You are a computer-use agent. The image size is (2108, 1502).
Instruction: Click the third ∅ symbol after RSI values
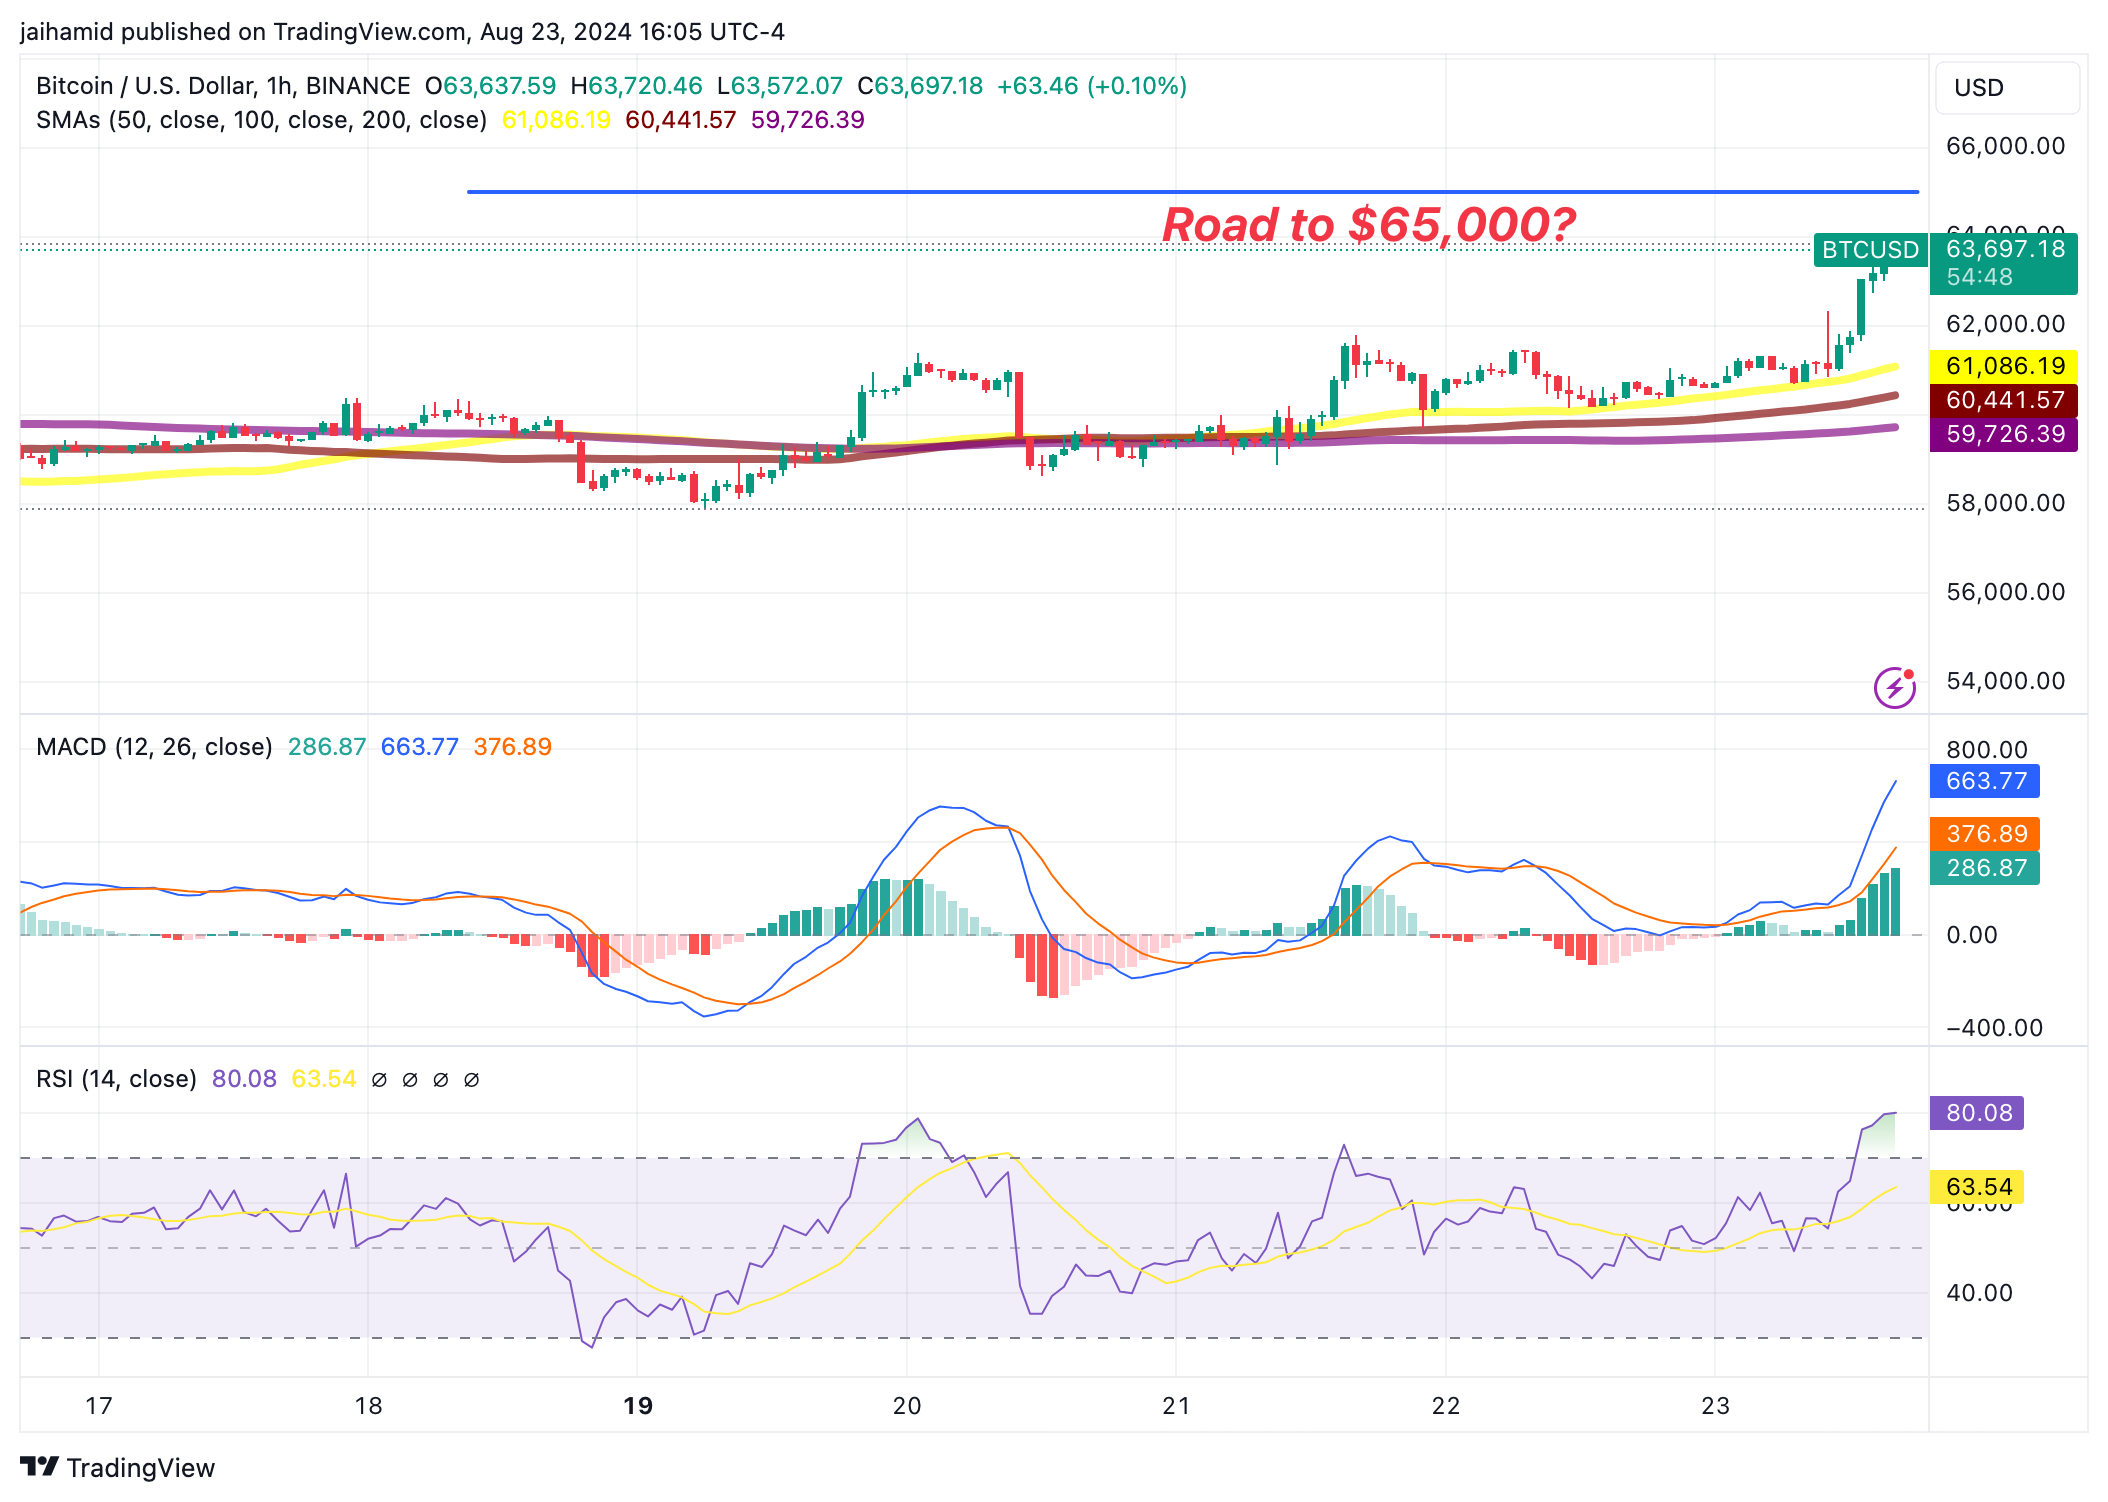442,1079
